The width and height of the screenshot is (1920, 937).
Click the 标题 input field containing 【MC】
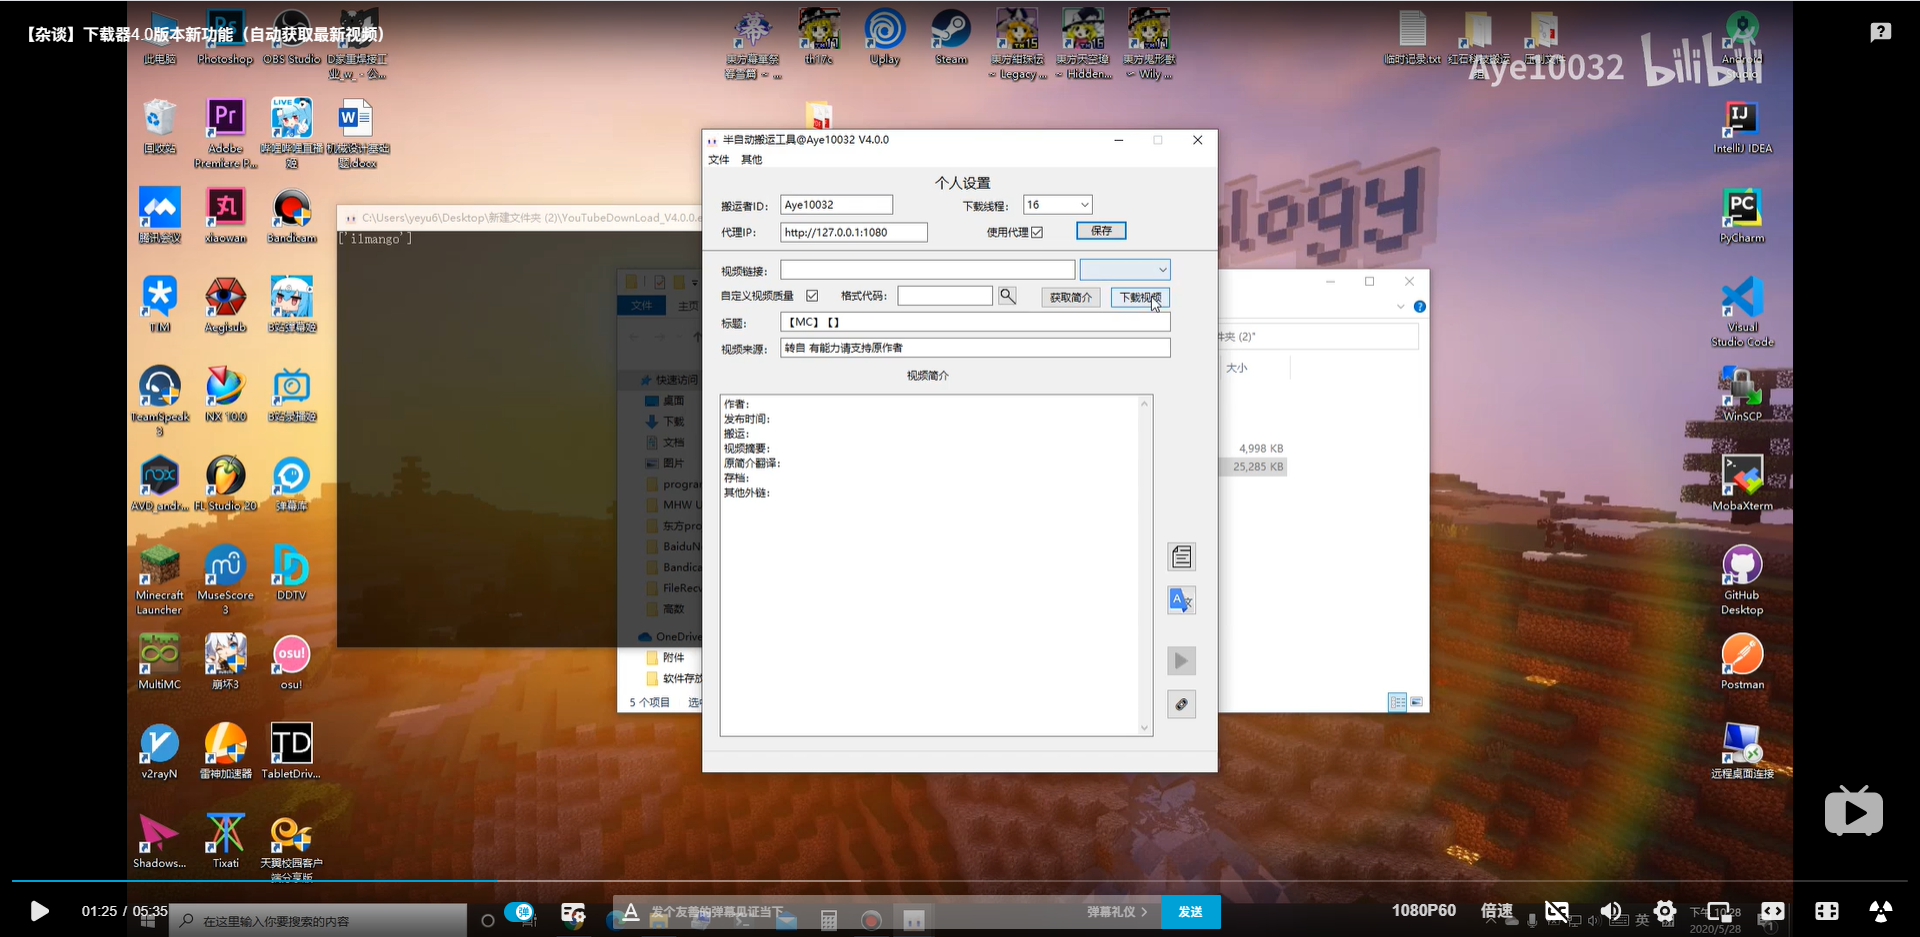click(975, 322)
